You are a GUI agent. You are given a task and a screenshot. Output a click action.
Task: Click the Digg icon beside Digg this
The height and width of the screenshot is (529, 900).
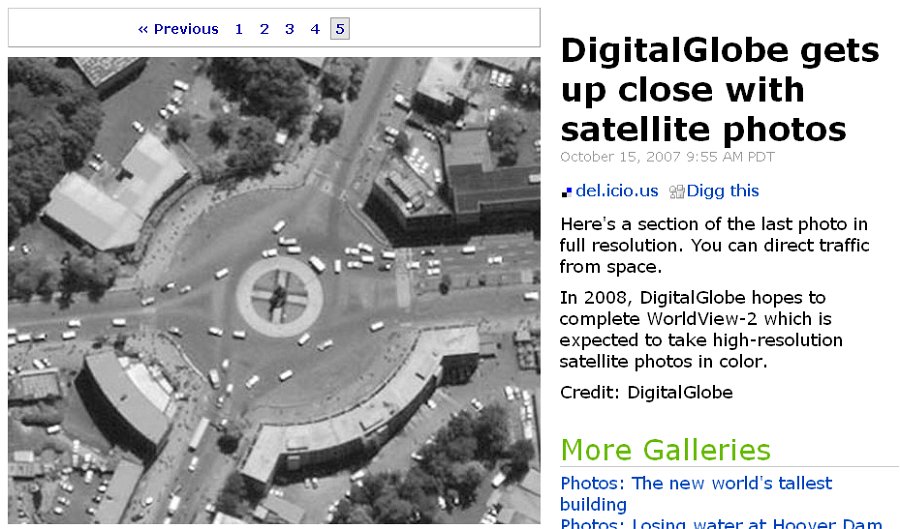pyautogui.click(x=677, y=192)
